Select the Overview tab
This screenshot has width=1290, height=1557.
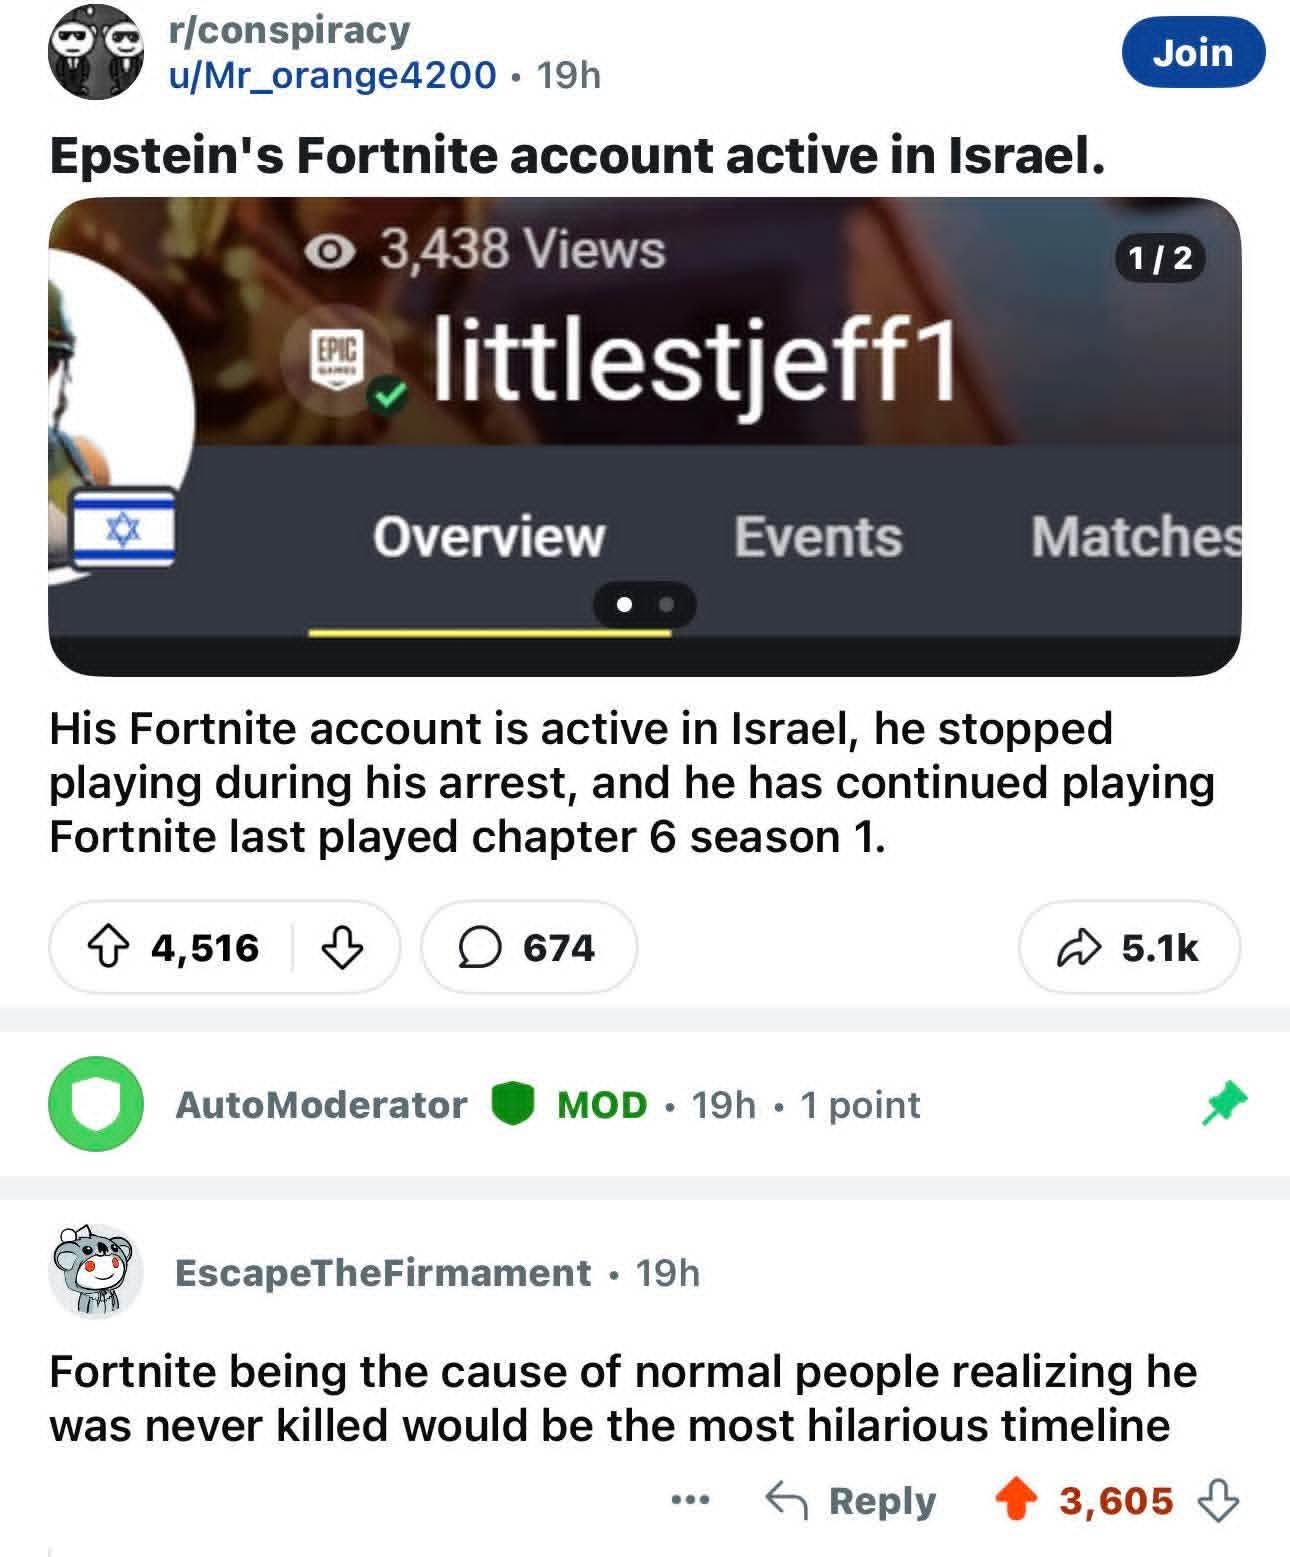[488, 537]
